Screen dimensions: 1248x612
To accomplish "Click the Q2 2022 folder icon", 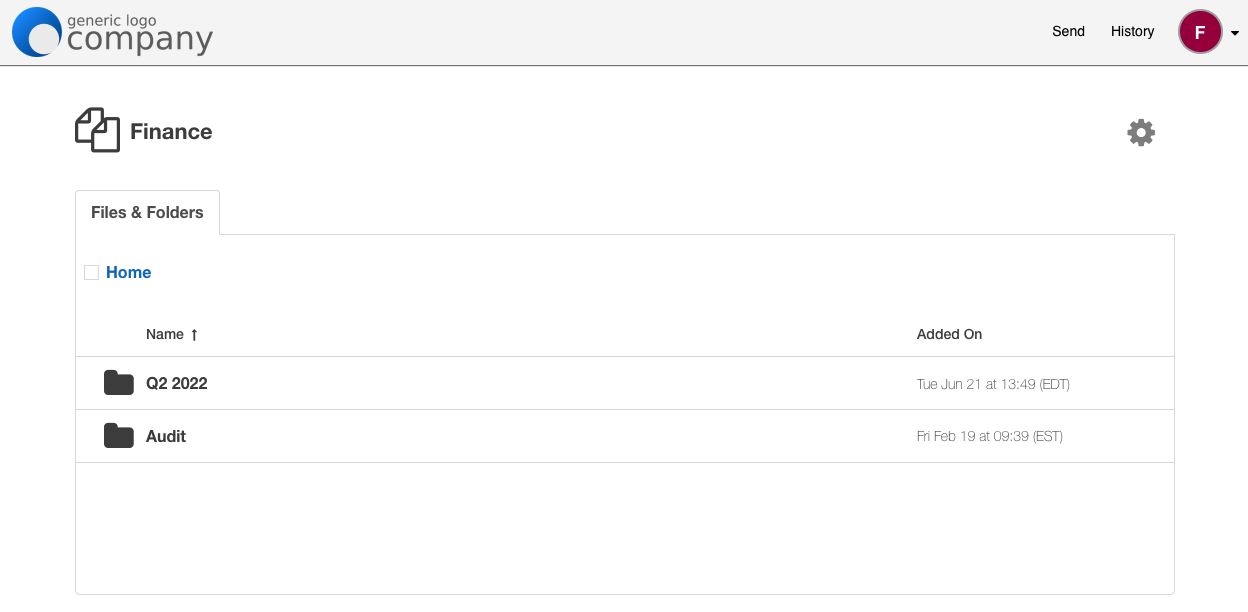I will click(119, 383).
